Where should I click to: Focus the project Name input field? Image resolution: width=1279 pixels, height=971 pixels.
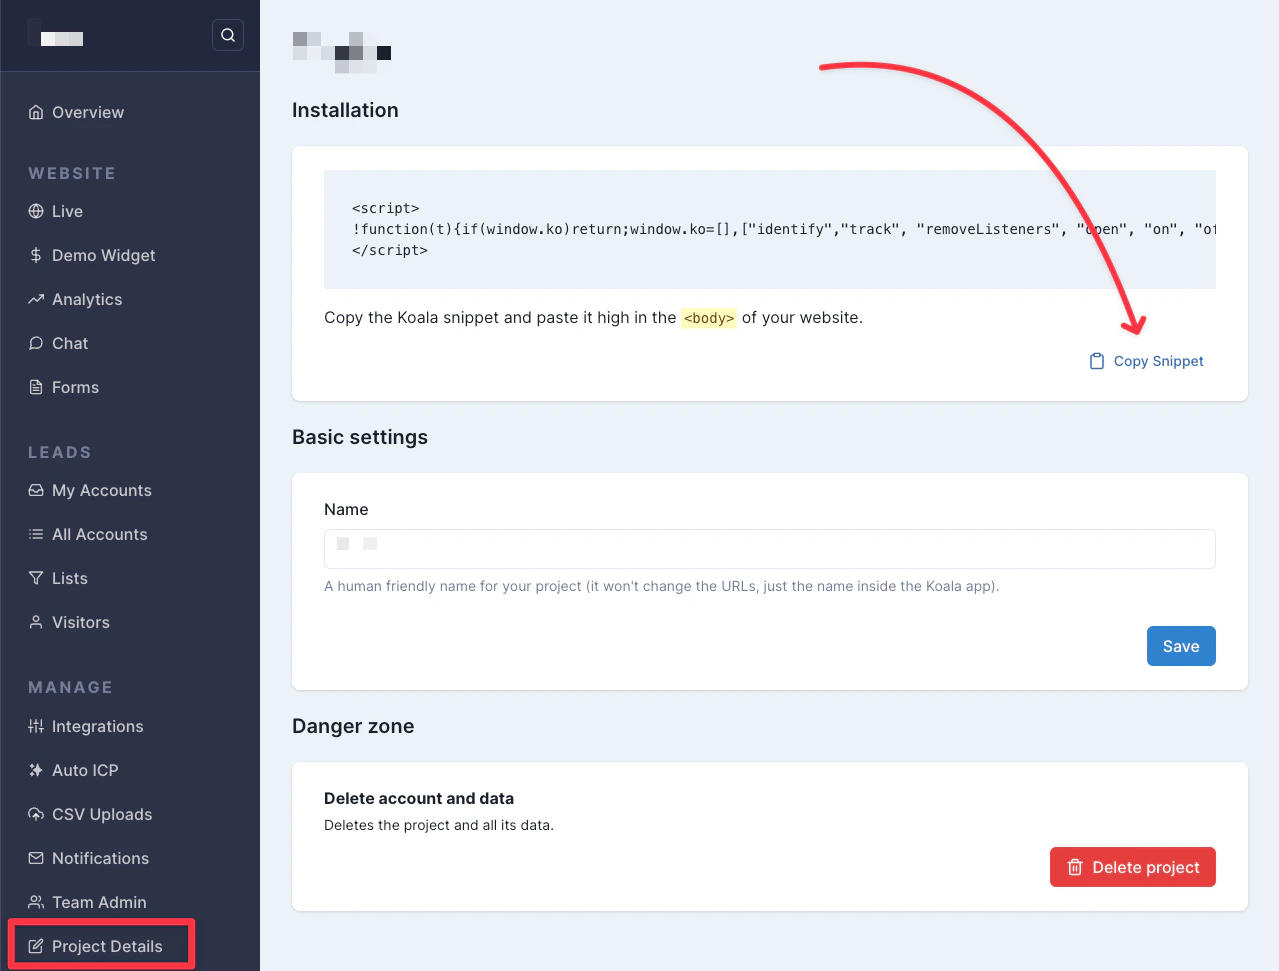tap(770, 549)
